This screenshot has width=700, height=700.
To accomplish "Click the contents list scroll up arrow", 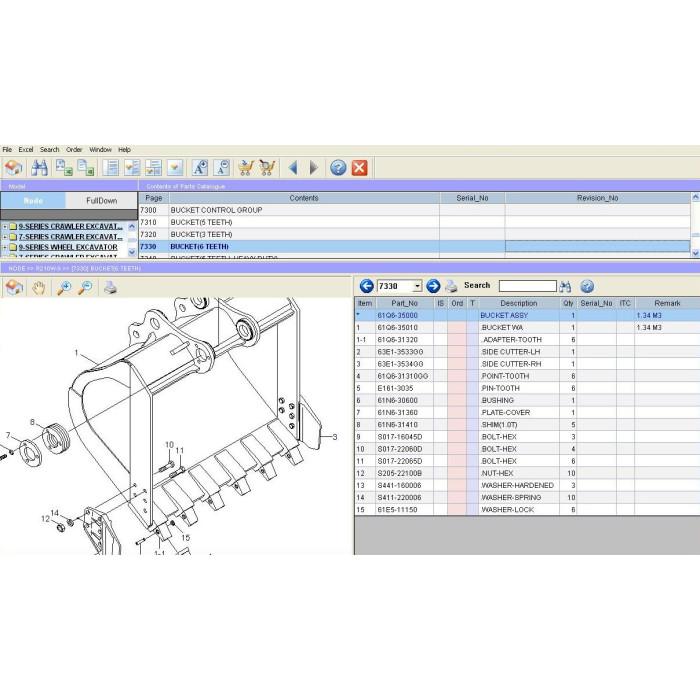I will [x=695, y=197].
